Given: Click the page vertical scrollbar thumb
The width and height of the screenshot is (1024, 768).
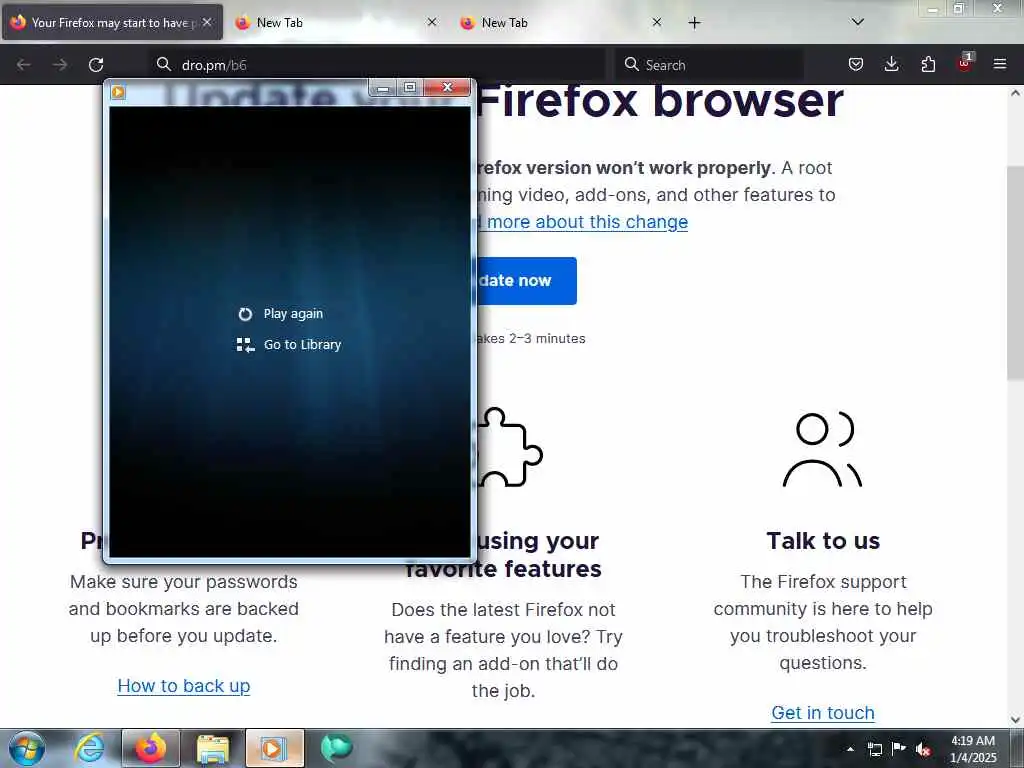Looking at the screenshot, I should pyautogui.click(x=1015, y=273).
